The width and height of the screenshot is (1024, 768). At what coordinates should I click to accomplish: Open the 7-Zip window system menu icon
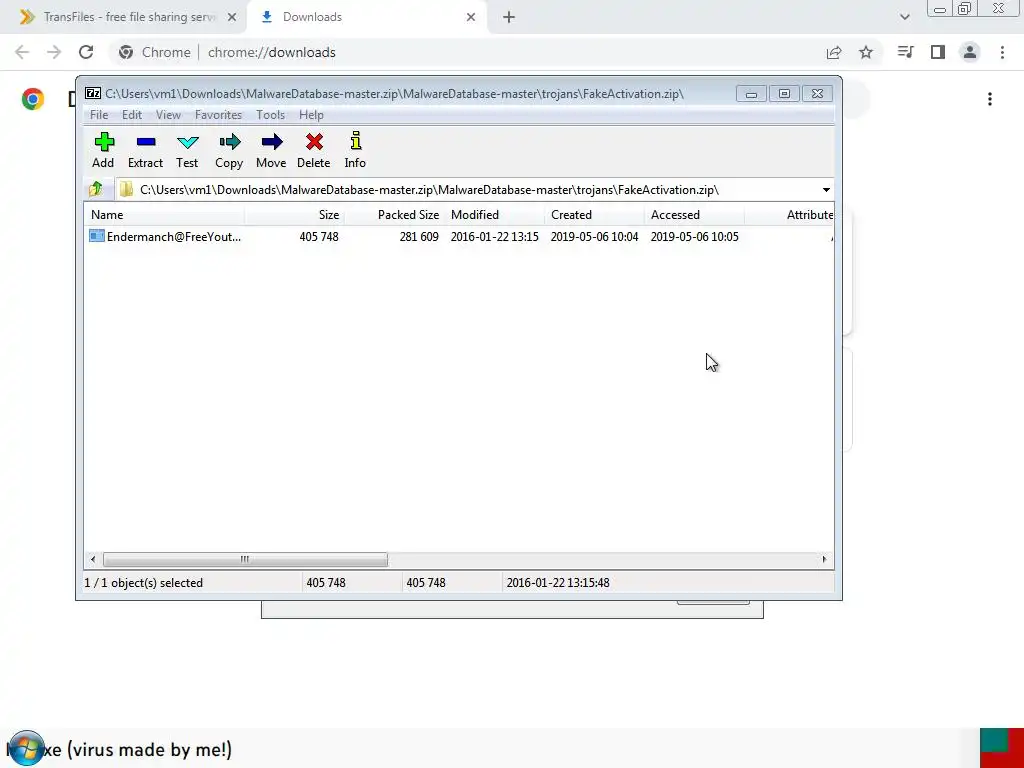tap(93, 93)
